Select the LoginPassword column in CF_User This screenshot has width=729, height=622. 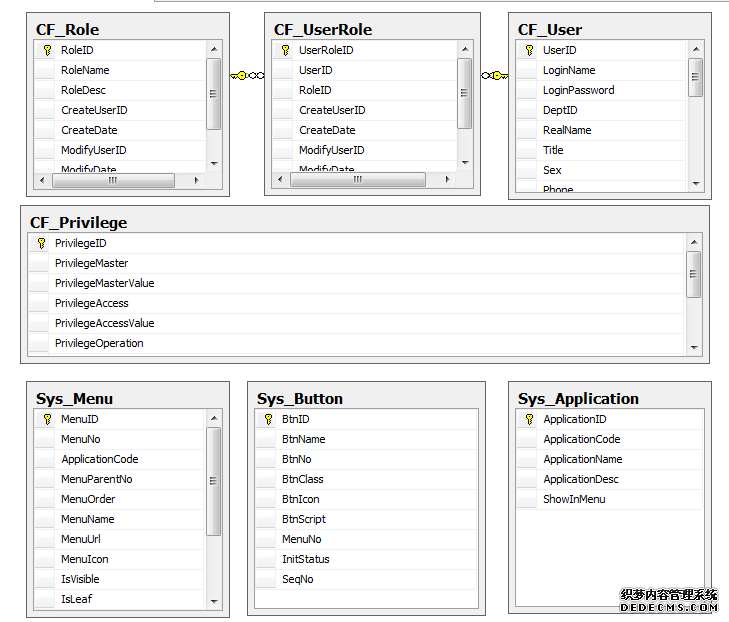tap(579, 90)
